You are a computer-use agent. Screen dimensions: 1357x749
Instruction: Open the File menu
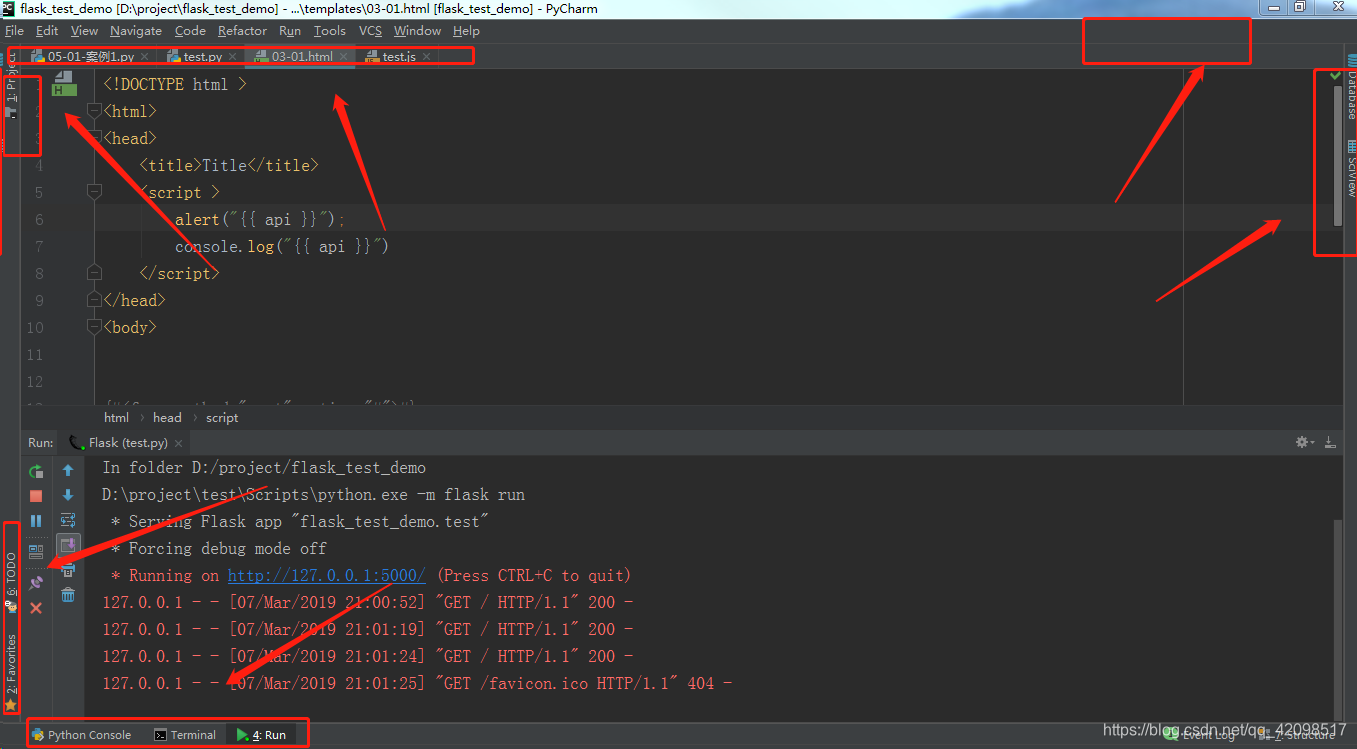[14, 31]
